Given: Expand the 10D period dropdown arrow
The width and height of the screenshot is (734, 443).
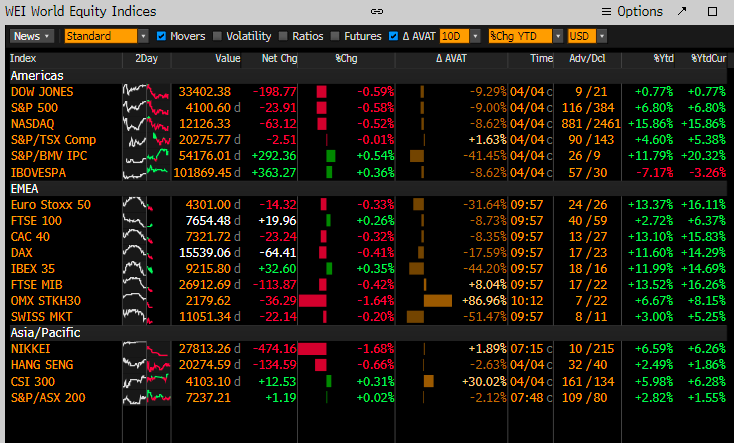Looking at the screenshot, I should (475, 36).
